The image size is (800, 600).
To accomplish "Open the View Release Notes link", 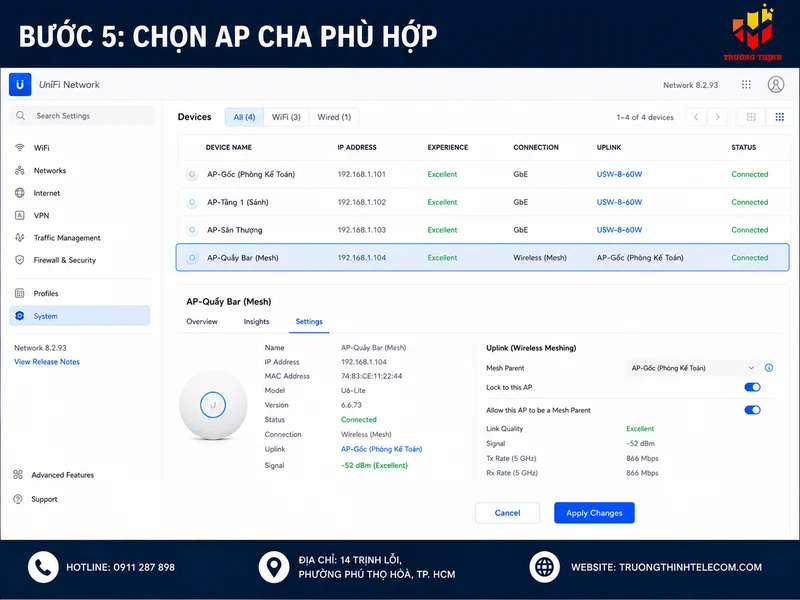I will pyautogui.click(x=47, y=362).
